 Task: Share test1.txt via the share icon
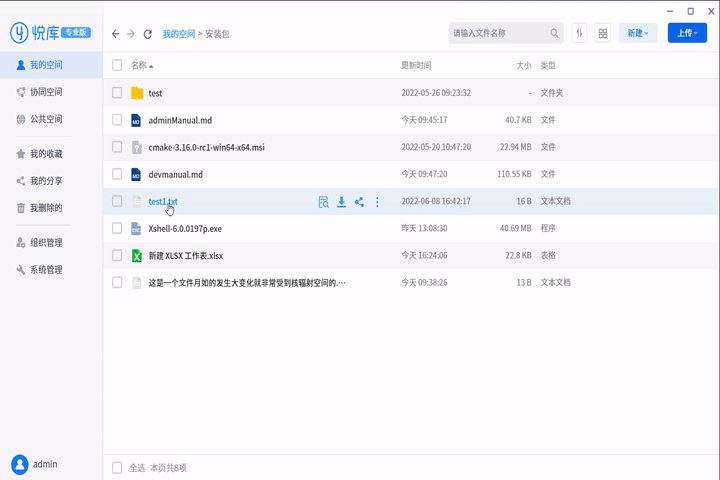point(359,202)
